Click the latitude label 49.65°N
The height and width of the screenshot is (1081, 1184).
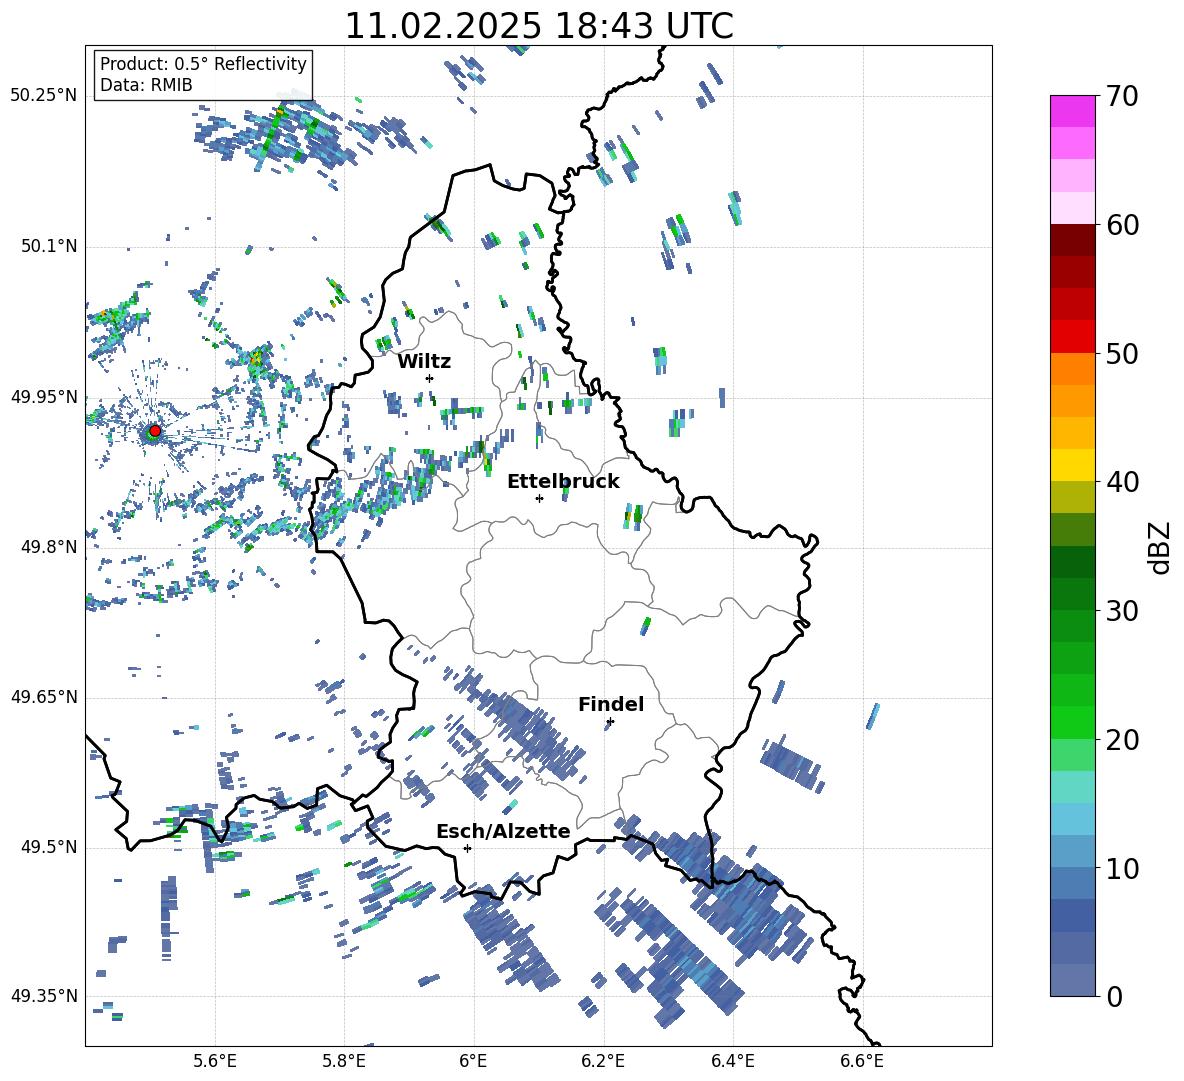(44, 696)
